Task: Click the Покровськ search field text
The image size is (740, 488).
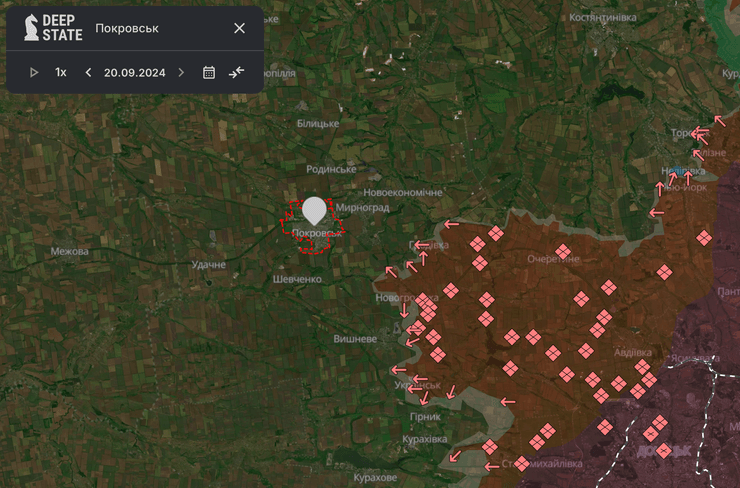Action: click(127, 28)
